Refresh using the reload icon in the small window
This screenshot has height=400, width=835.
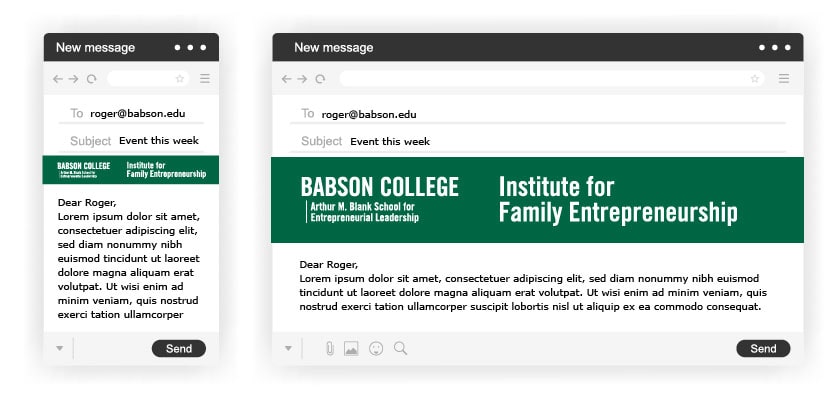92,79
